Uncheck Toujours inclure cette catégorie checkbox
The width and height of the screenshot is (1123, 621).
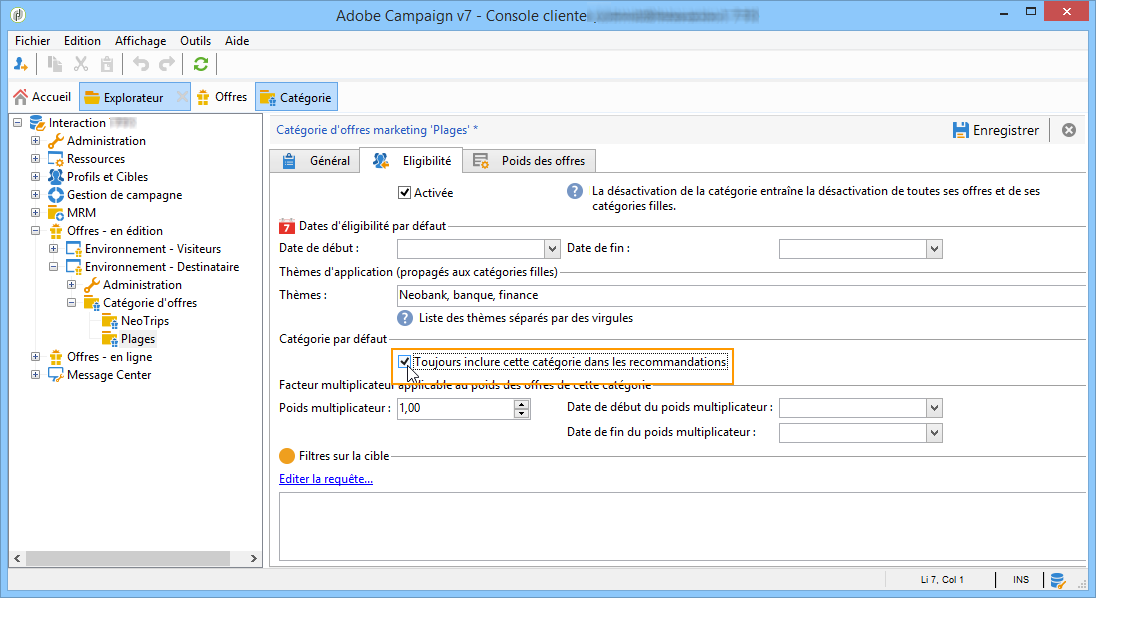pyautogui.click(x=404, y=362)
